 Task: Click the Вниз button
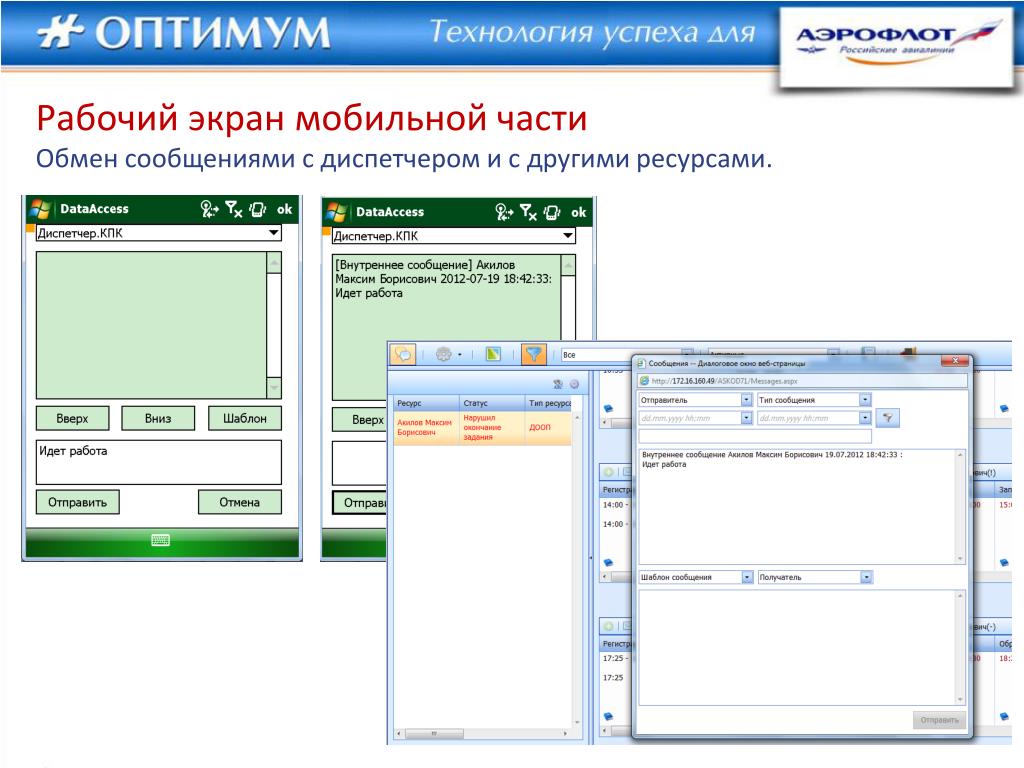tap(158, 419)
